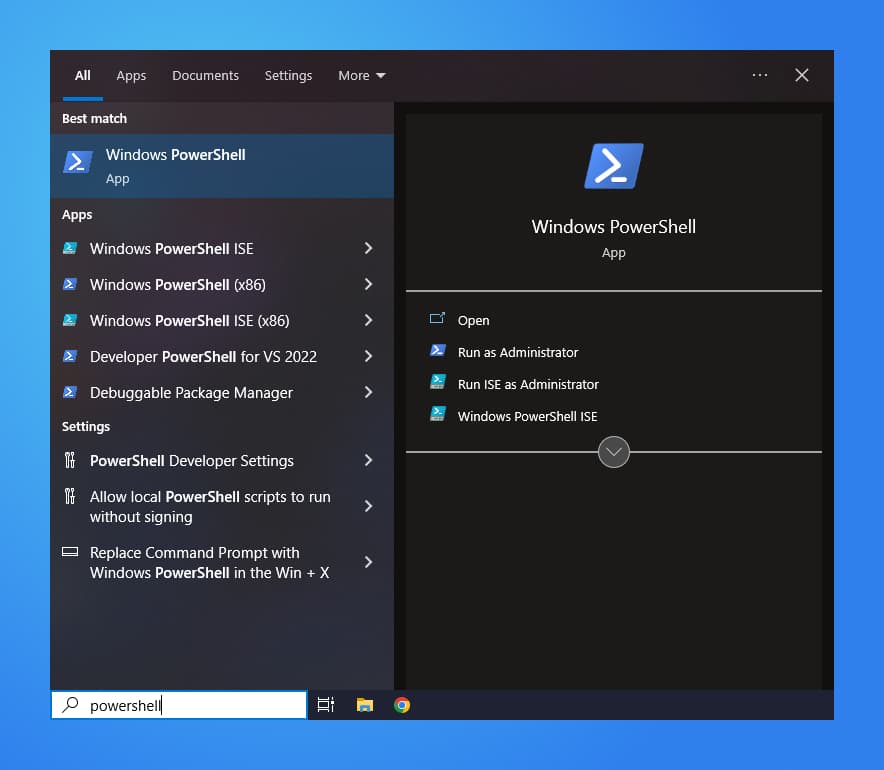Switch to the Documents tab
Screen dimensions: 884x770
coord(205,75)
